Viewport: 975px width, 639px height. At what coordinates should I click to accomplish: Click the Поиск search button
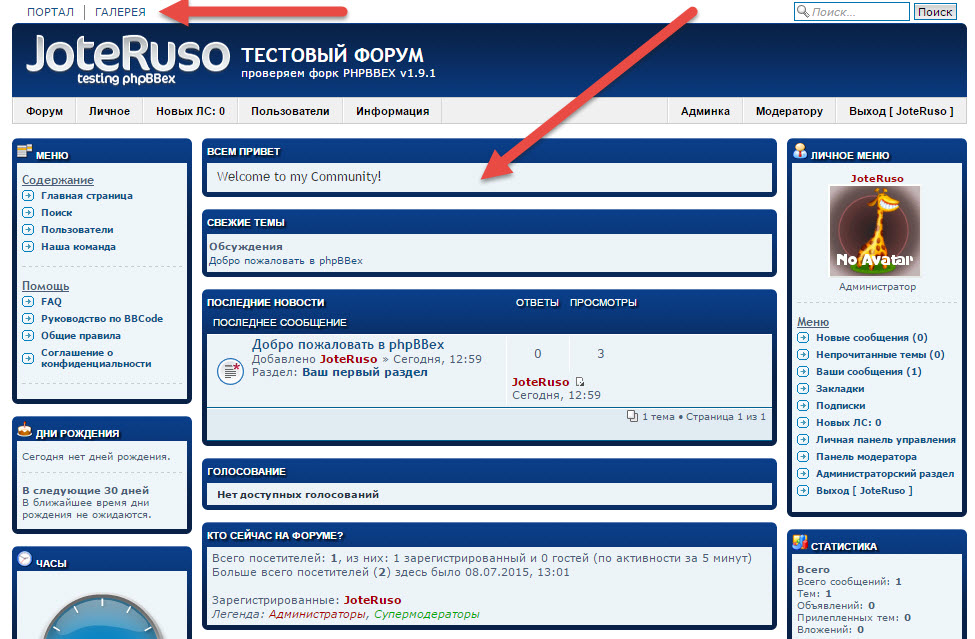coord(935,12)
